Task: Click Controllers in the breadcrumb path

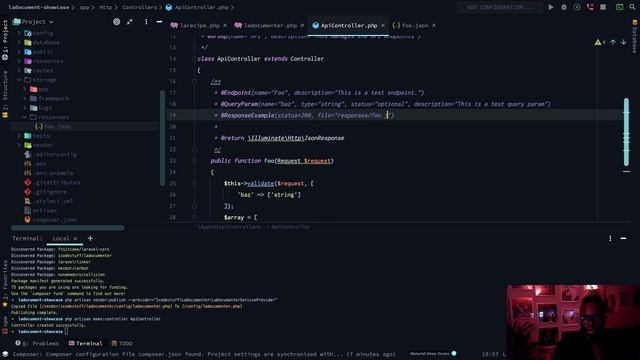Action: coord(139,7)
